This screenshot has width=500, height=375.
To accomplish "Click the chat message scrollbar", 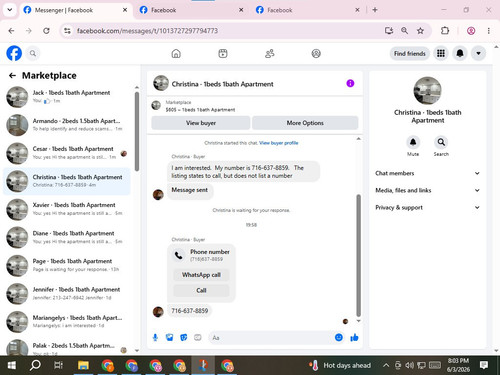I will pos(359,255).
